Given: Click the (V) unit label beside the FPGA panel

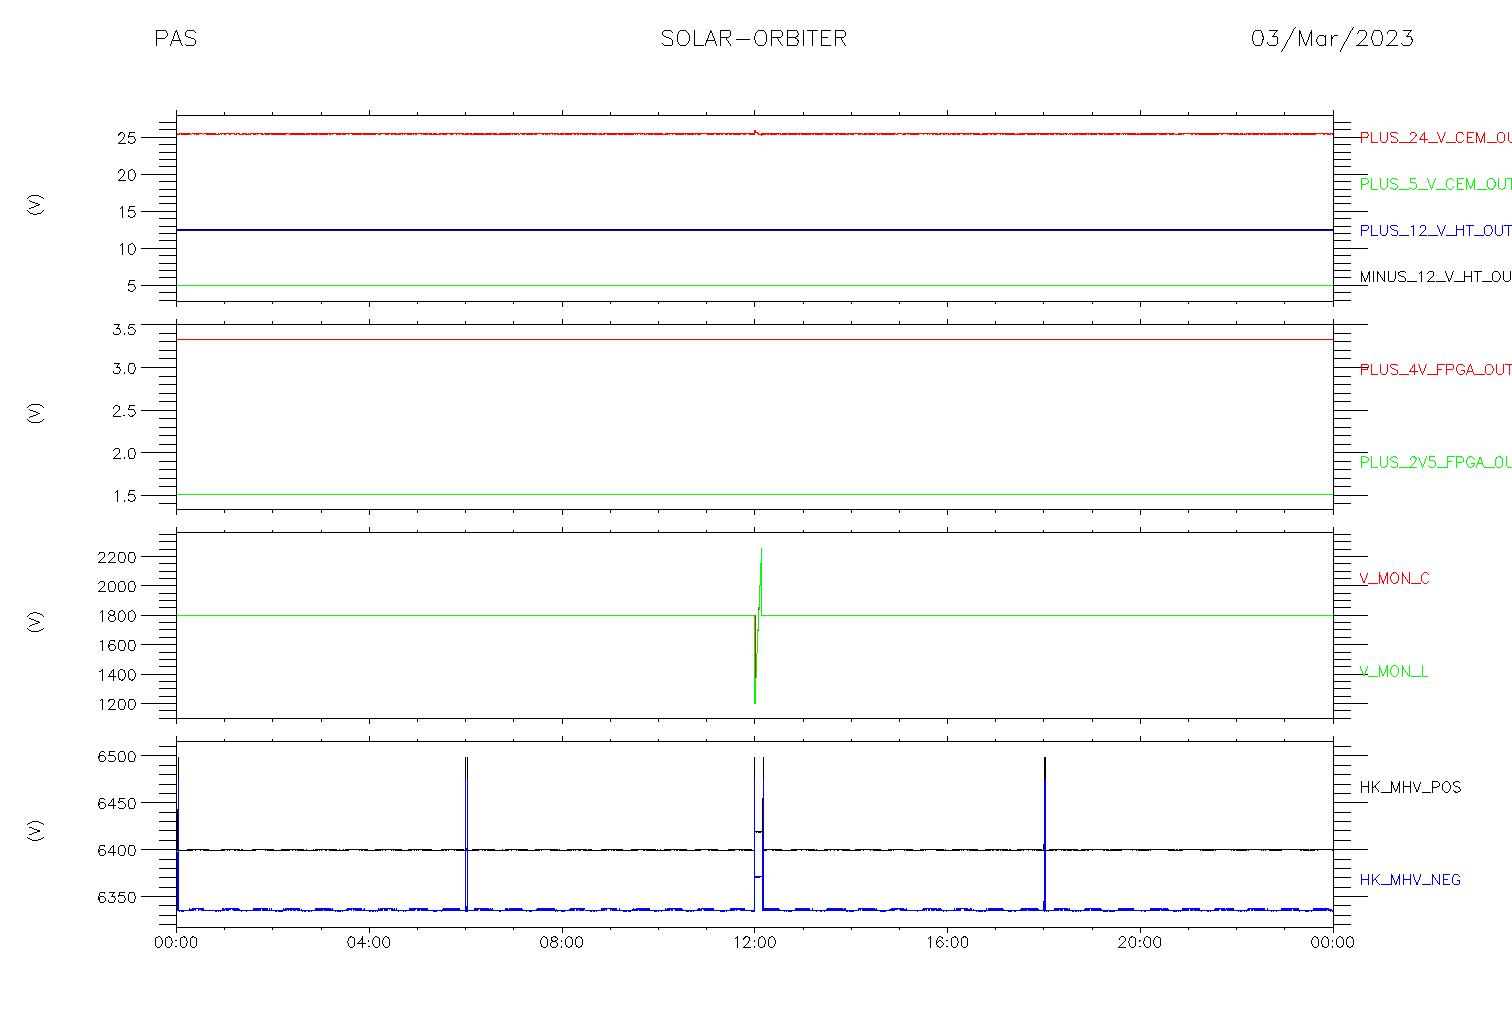Looking at the screenshot, I should pos(35,412).
